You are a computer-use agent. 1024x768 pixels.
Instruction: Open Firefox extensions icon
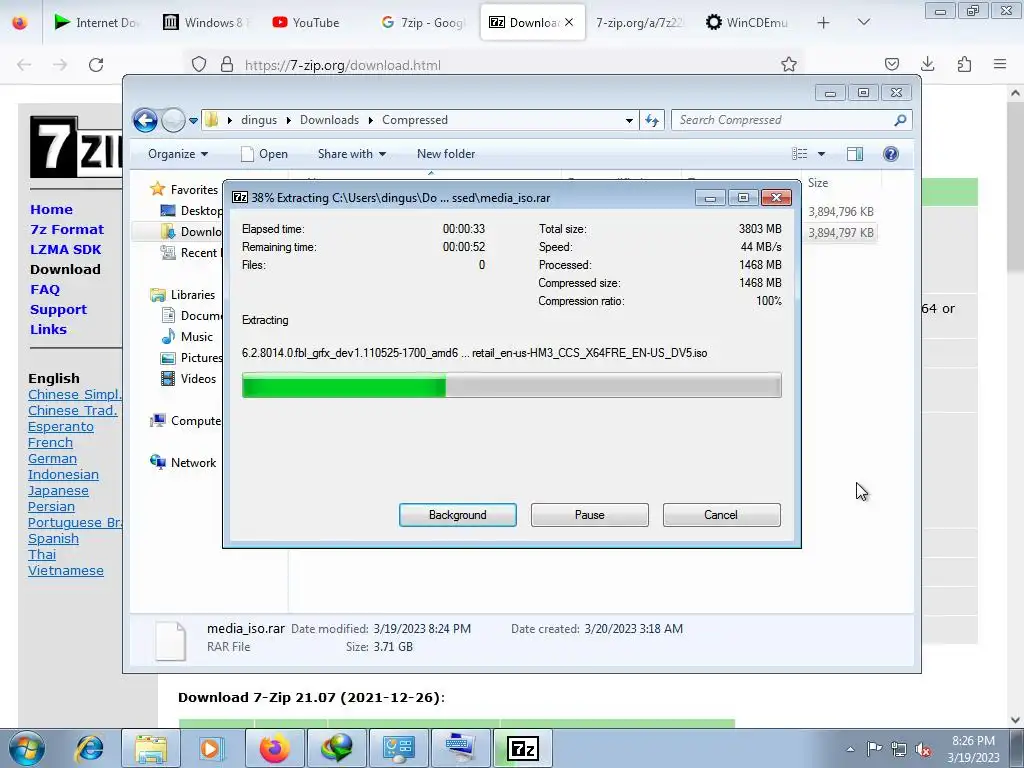pyautogui.click(x=964, y=64)
